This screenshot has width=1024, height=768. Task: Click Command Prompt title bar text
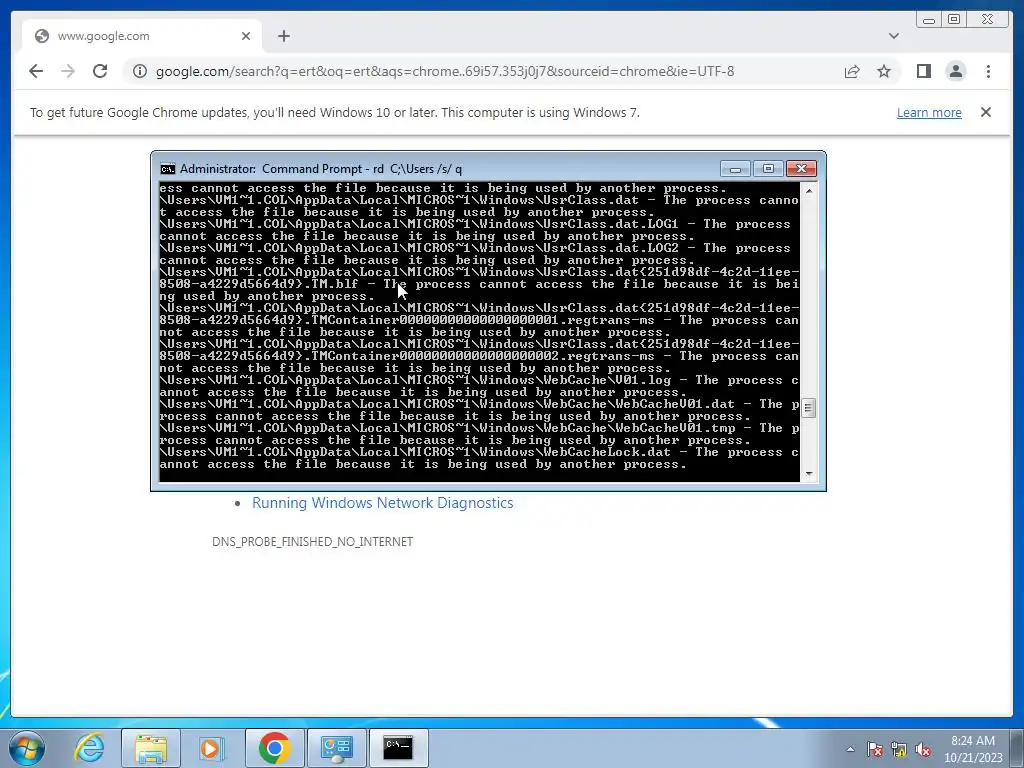(x=321, y=169)
